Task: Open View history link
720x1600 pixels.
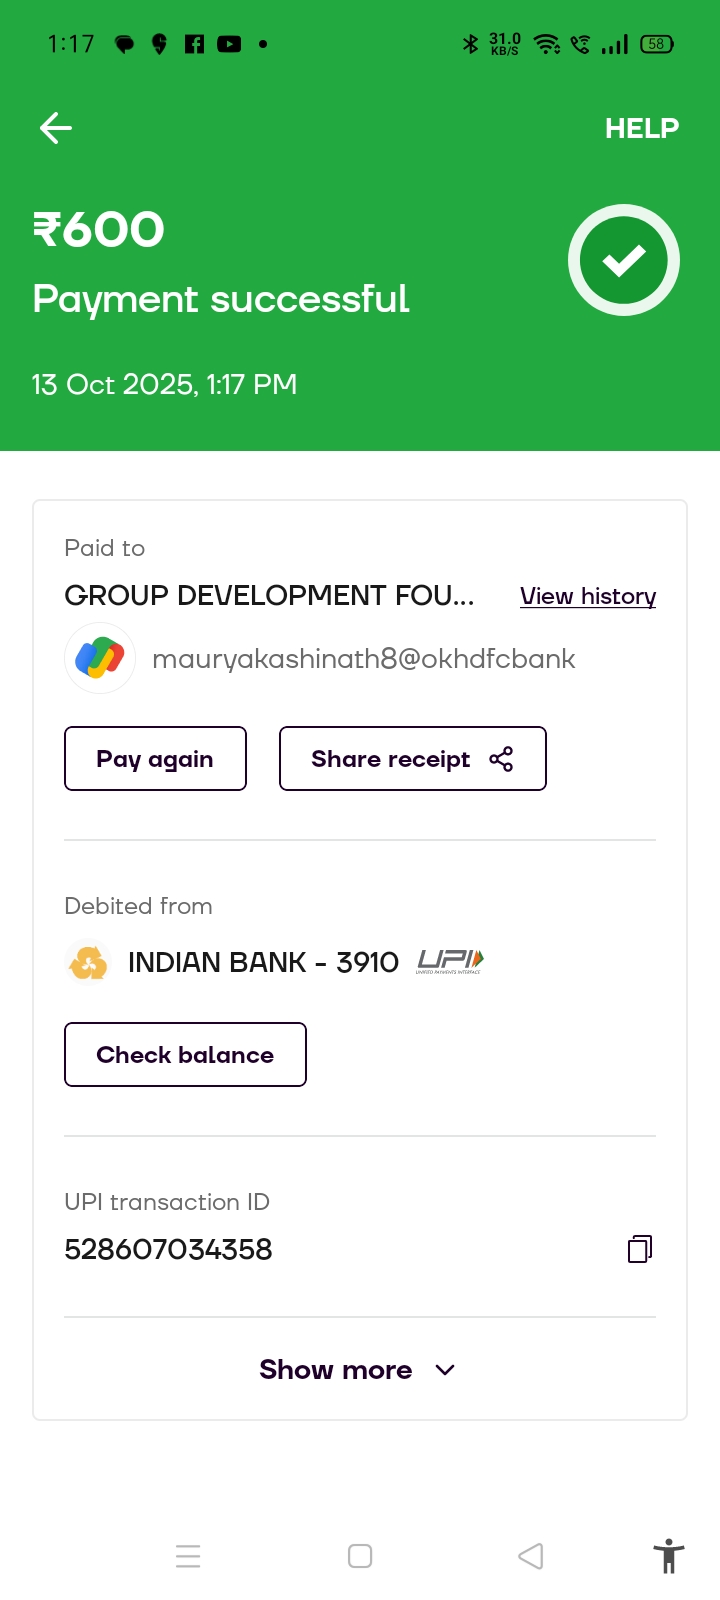Action: coord(588,596)
